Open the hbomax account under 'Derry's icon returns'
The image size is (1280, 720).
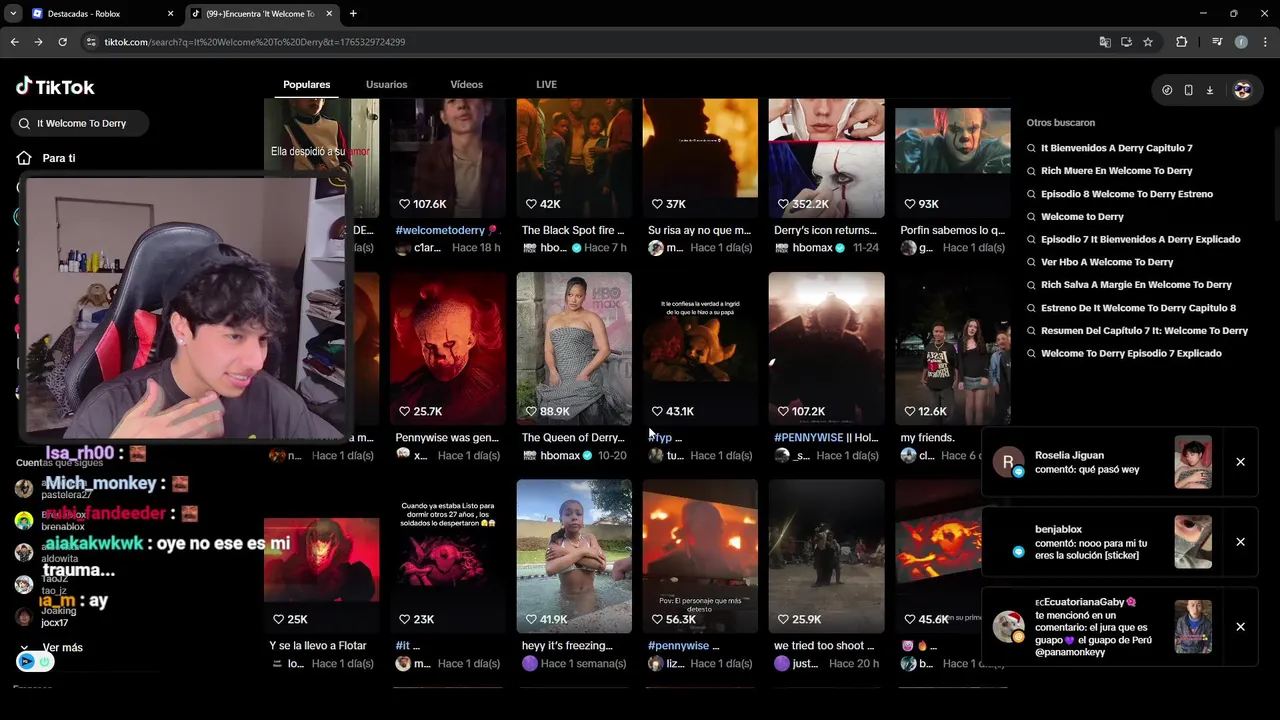(812, 248)
